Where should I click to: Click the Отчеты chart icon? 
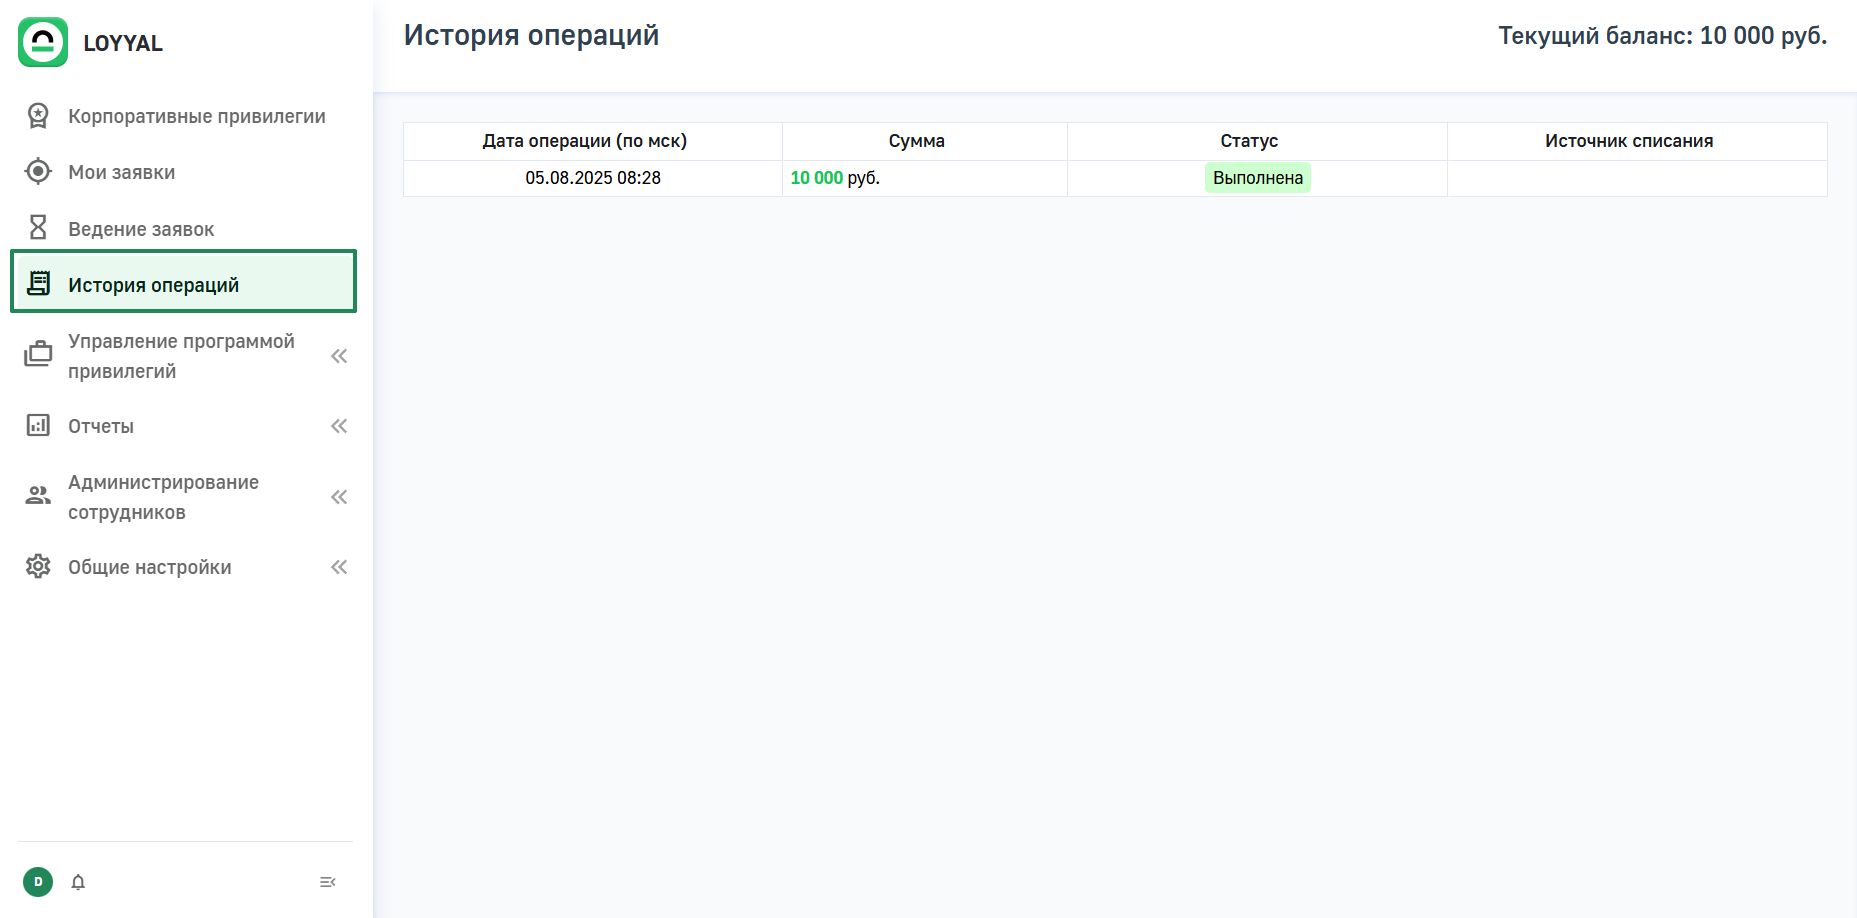pos(38,426)
